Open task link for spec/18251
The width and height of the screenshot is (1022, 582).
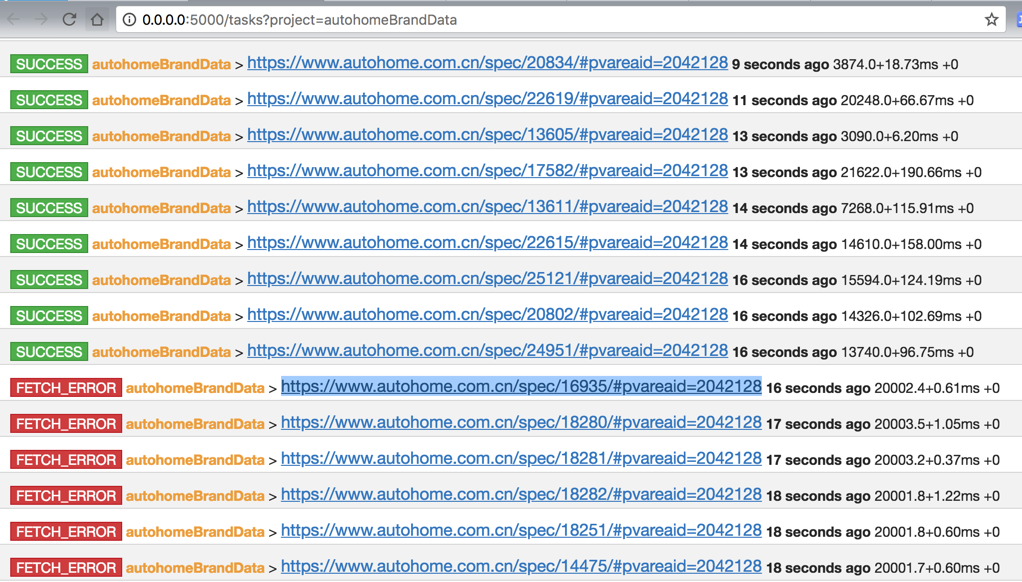click(521, 530)
